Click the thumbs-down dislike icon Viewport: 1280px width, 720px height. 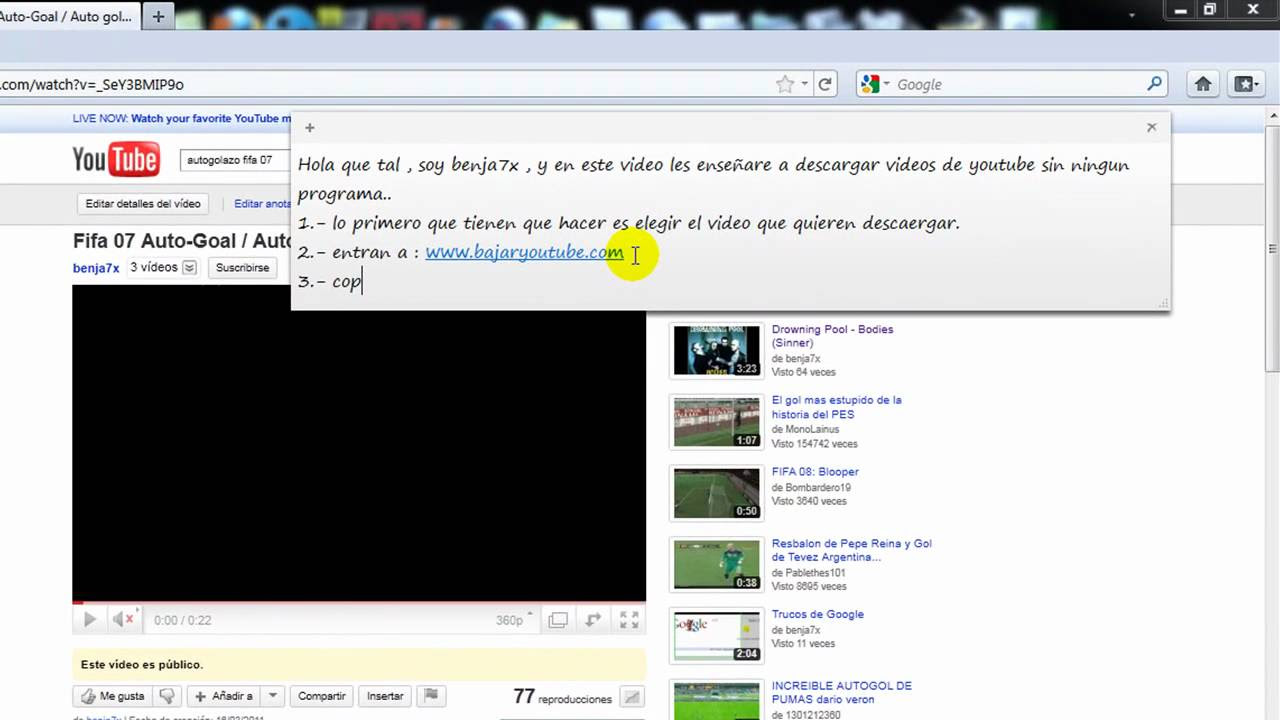pyautogui.click(x=168, y=696)
